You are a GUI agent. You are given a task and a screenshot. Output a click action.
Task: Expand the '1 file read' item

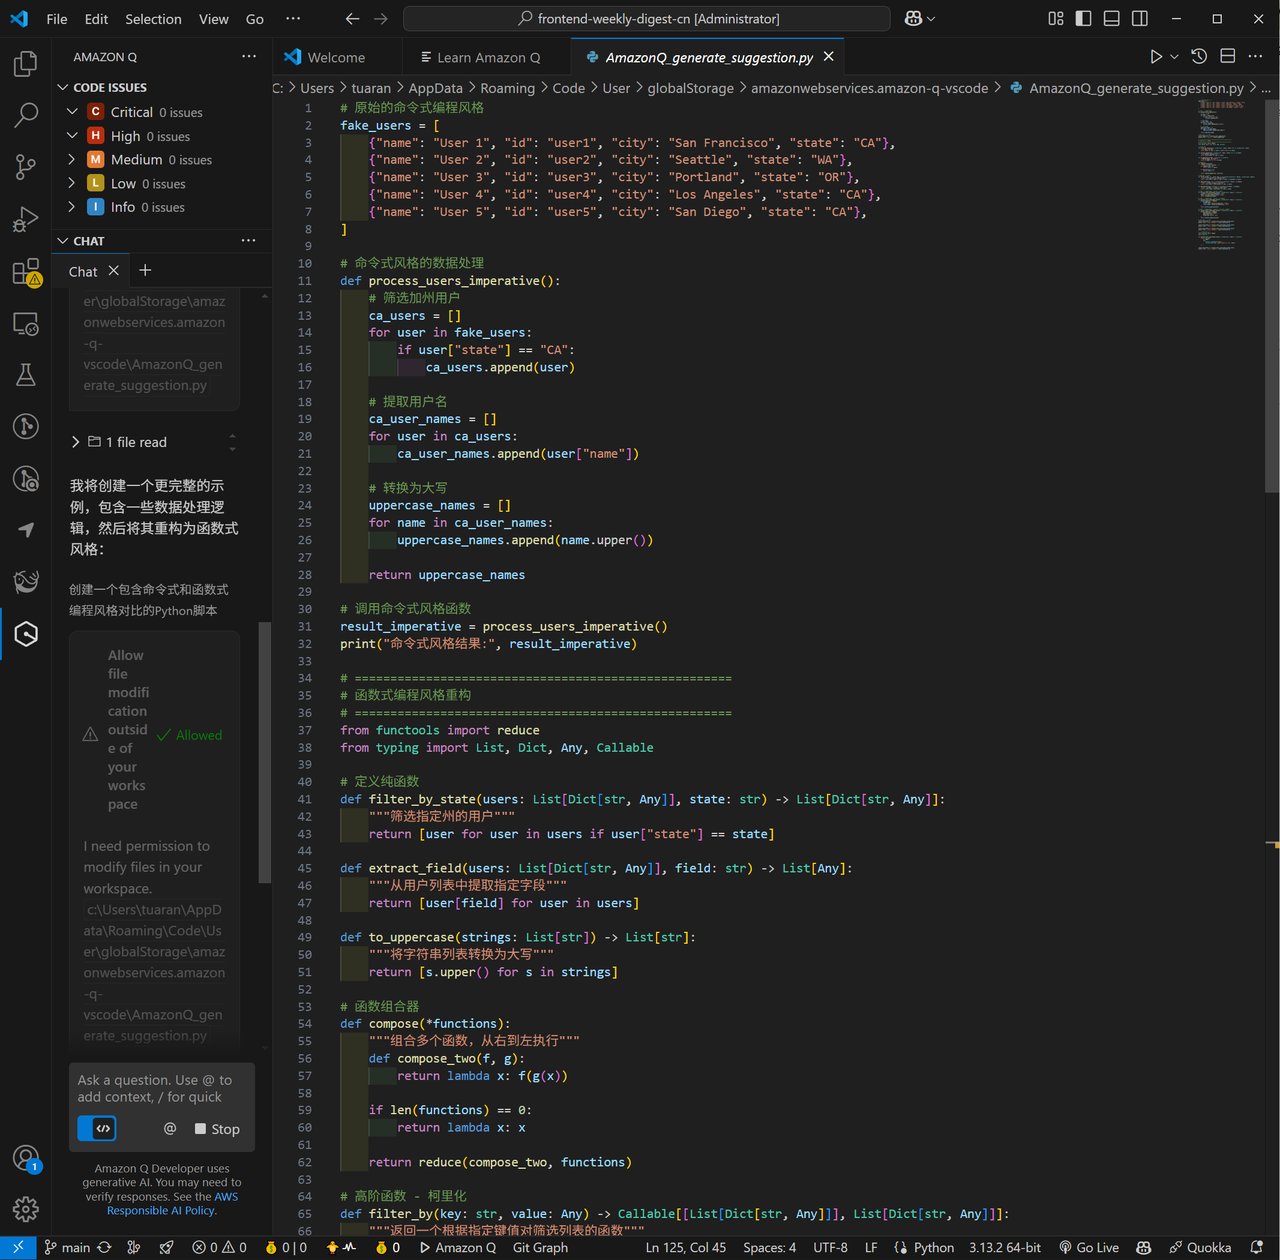pyautogui.click(x=120, y=442)
